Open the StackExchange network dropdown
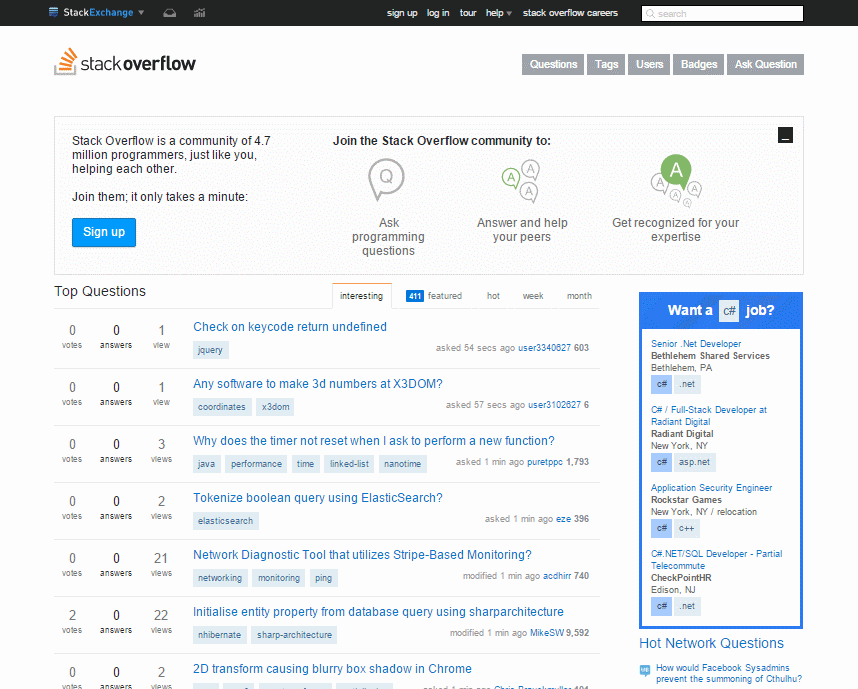The image size is (858, 689). point(96,13)
